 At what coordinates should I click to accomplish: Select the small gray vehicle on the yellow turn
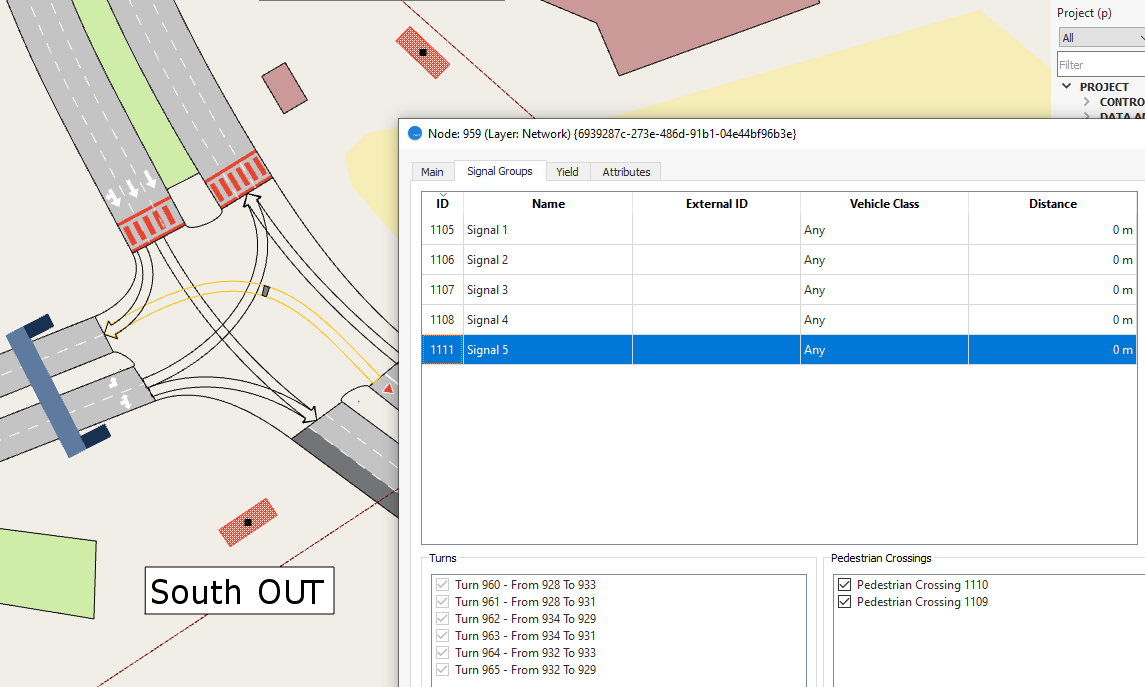(265, 291)
